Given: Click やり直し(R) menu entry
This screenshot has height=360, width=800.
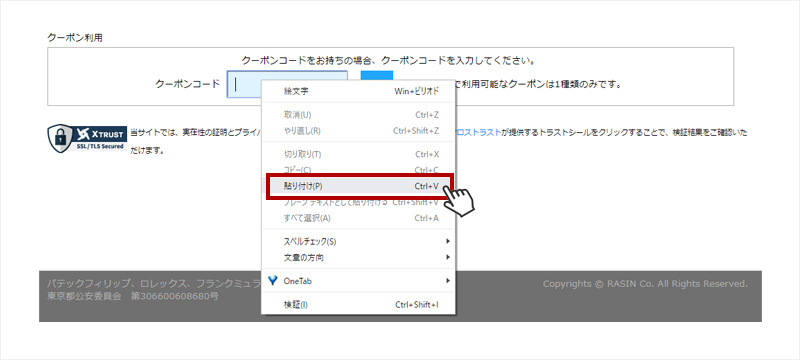Looking at the screenshot, I should (358, 131).
